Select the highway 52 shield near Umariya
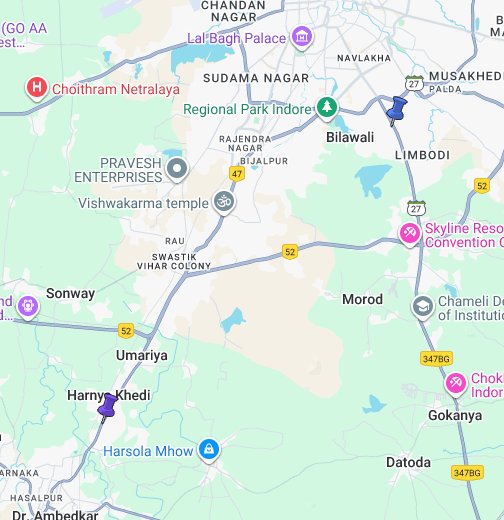The width and height of the screenshot is (504, 520). click(126, 331)
